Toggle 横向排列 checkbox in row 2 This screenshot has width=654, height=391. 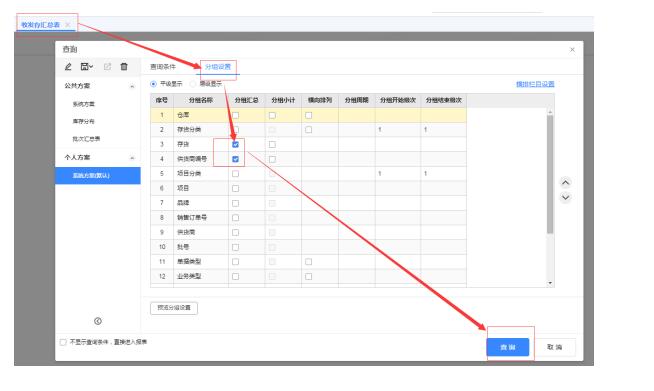coord(309,130)
